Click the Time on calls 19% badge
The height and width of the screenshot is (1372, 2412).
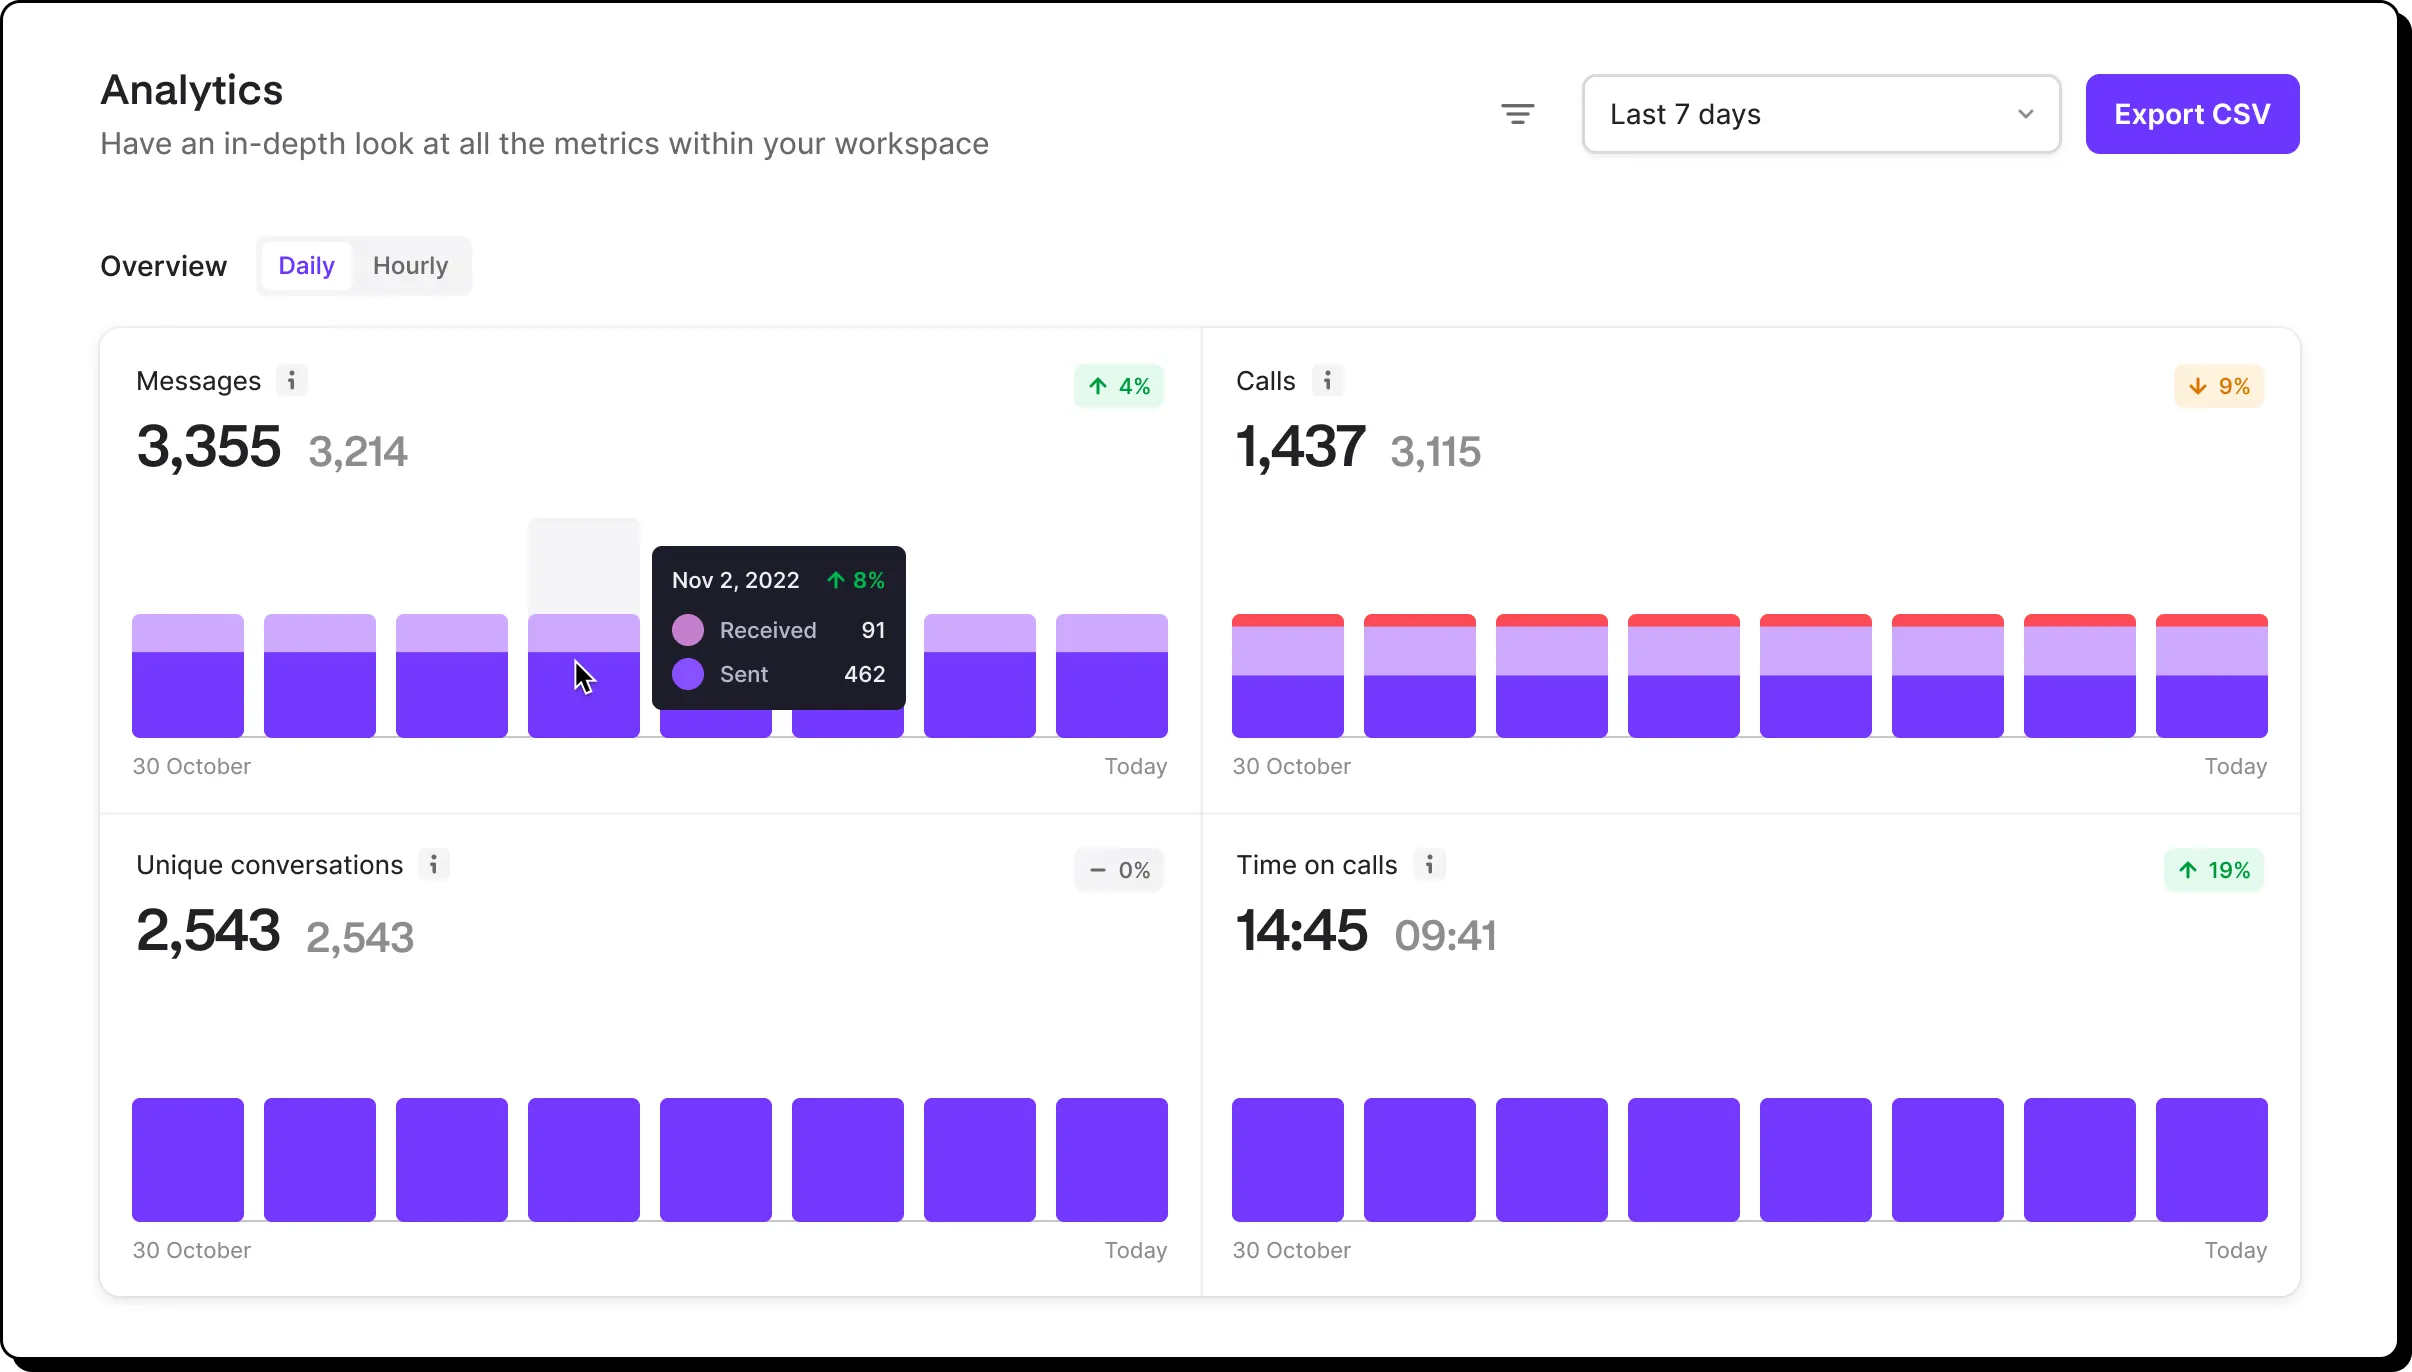pyautogui.click(x=2213, y=870)
